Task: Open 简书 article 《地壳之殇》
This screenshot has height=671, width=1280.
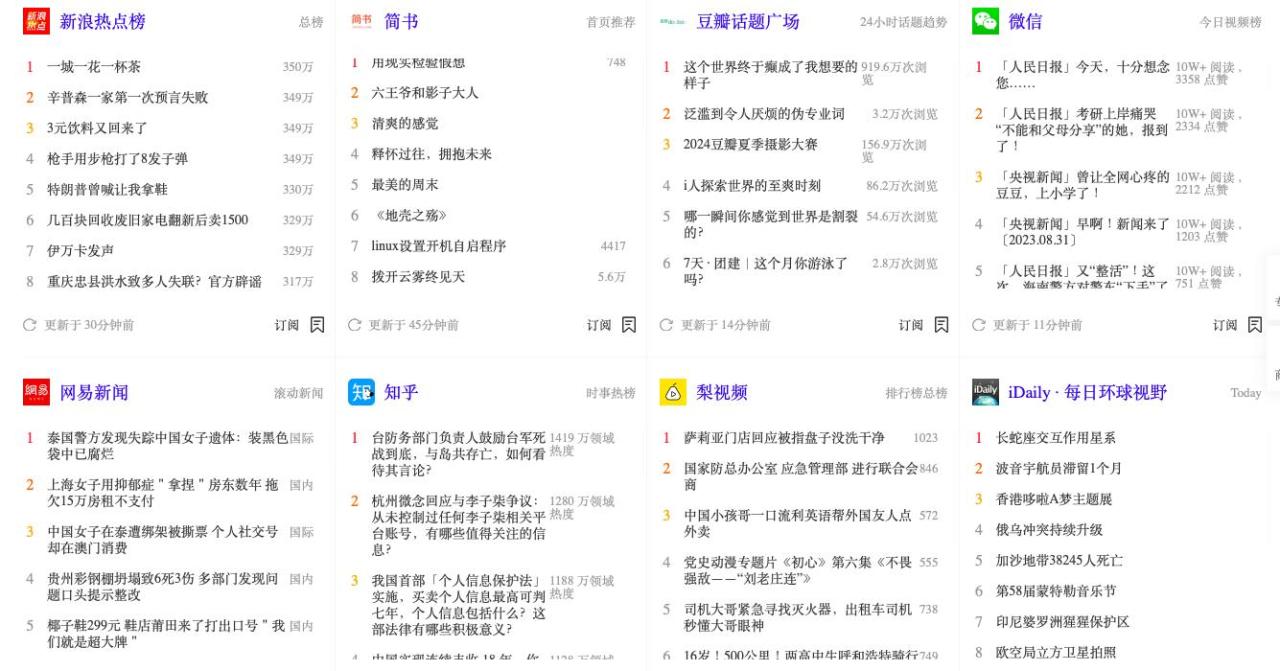Action: [409, 215]
